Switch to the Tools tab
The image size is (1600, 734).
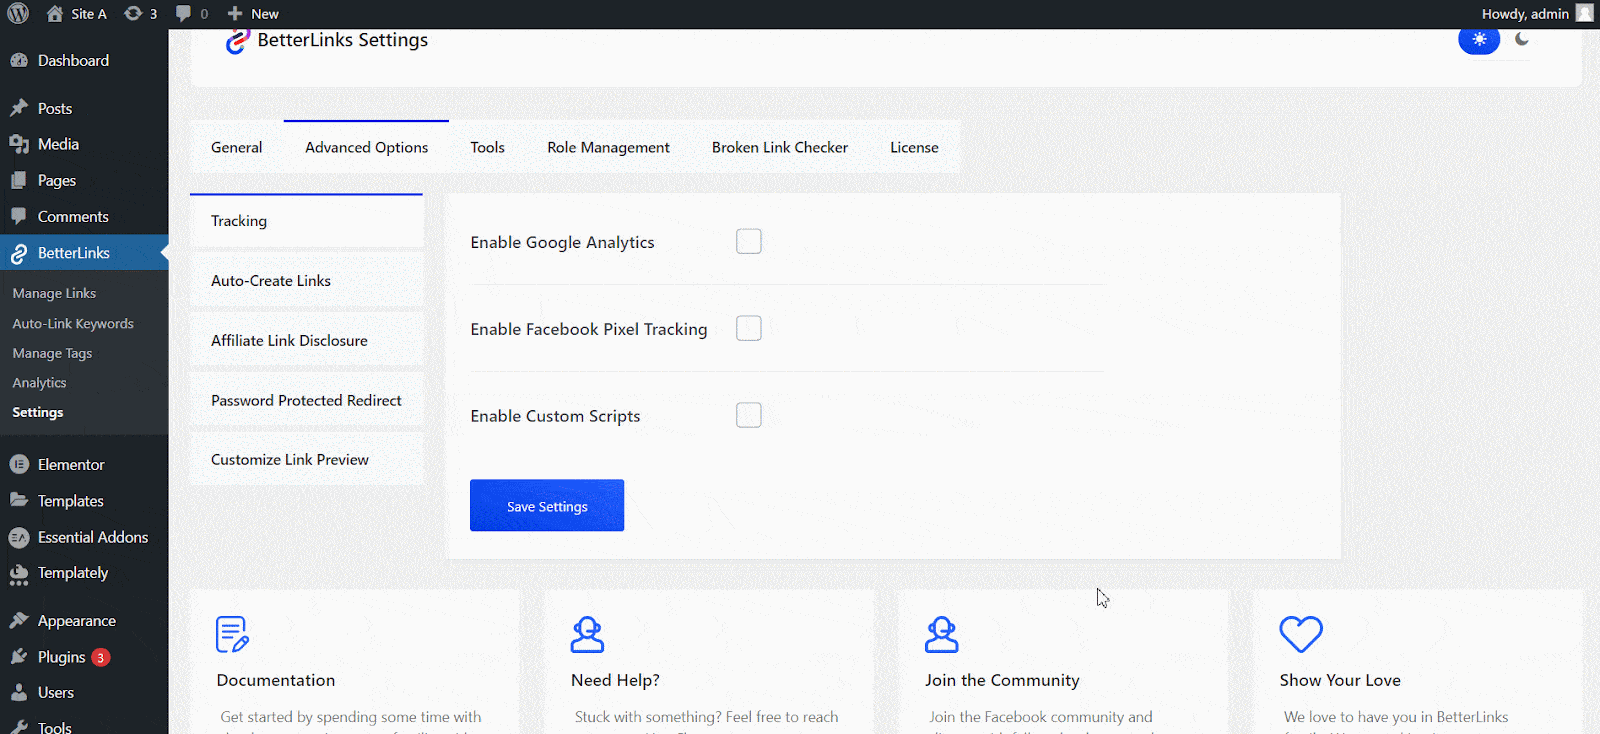tap(488, 147)
